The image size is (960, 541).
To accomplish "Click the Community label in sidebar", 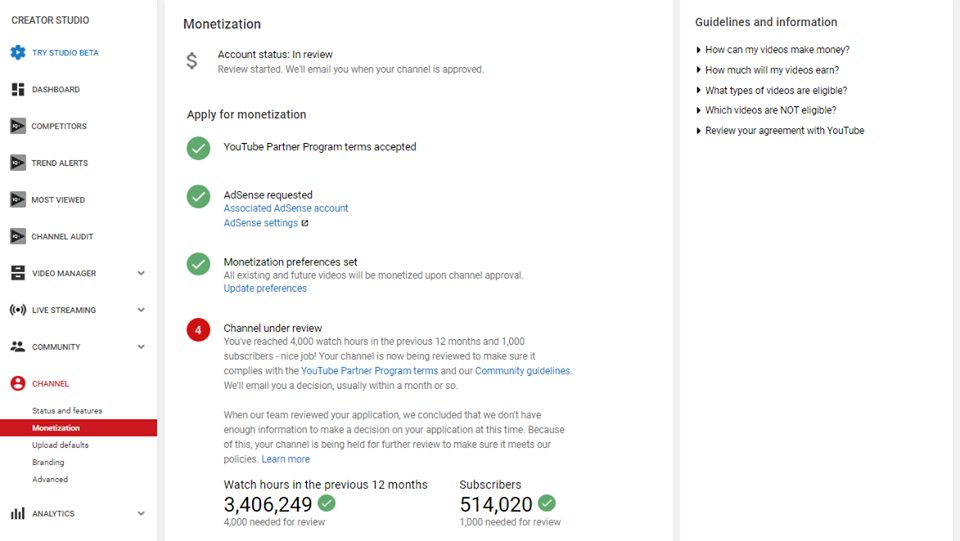I will (x=56, y=346).
